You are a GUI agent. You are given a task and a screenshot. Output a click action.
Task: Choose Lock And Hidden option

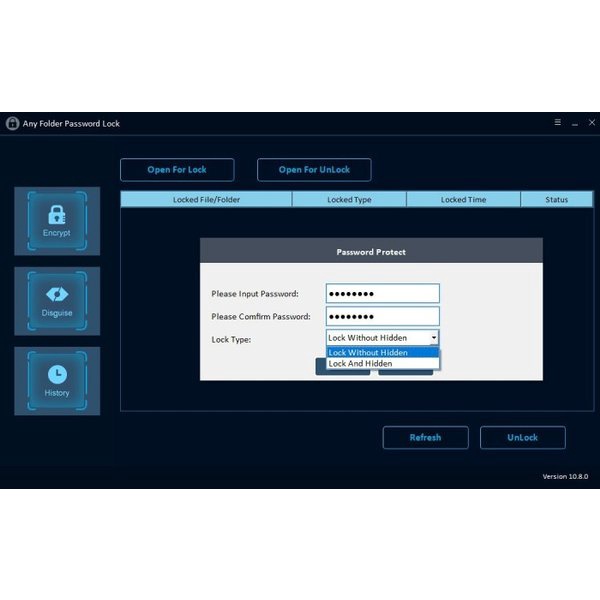[x=383, y=364]
